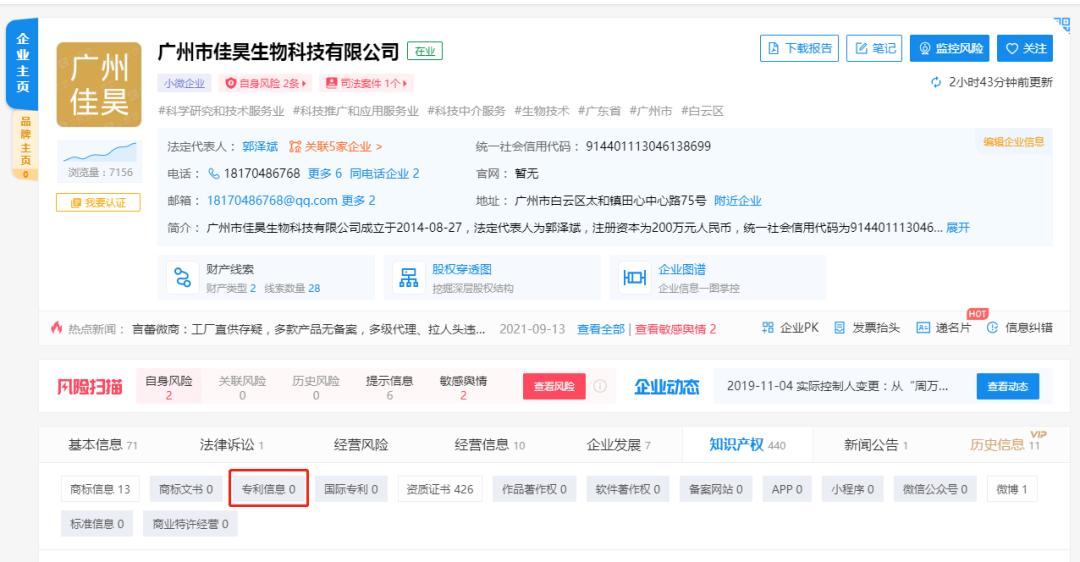
Task: Click the 下载报告 download report button
Action: 799,48
